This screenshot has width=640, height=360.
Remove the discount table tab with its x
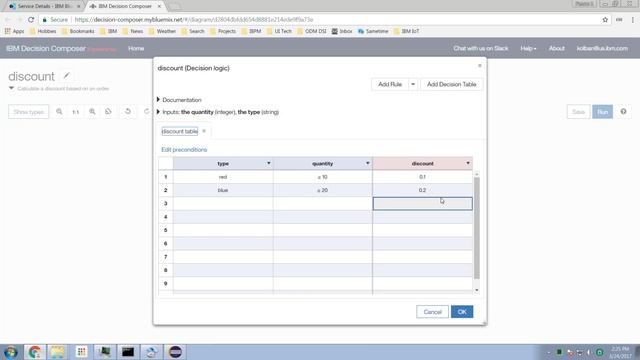[204, 131]
